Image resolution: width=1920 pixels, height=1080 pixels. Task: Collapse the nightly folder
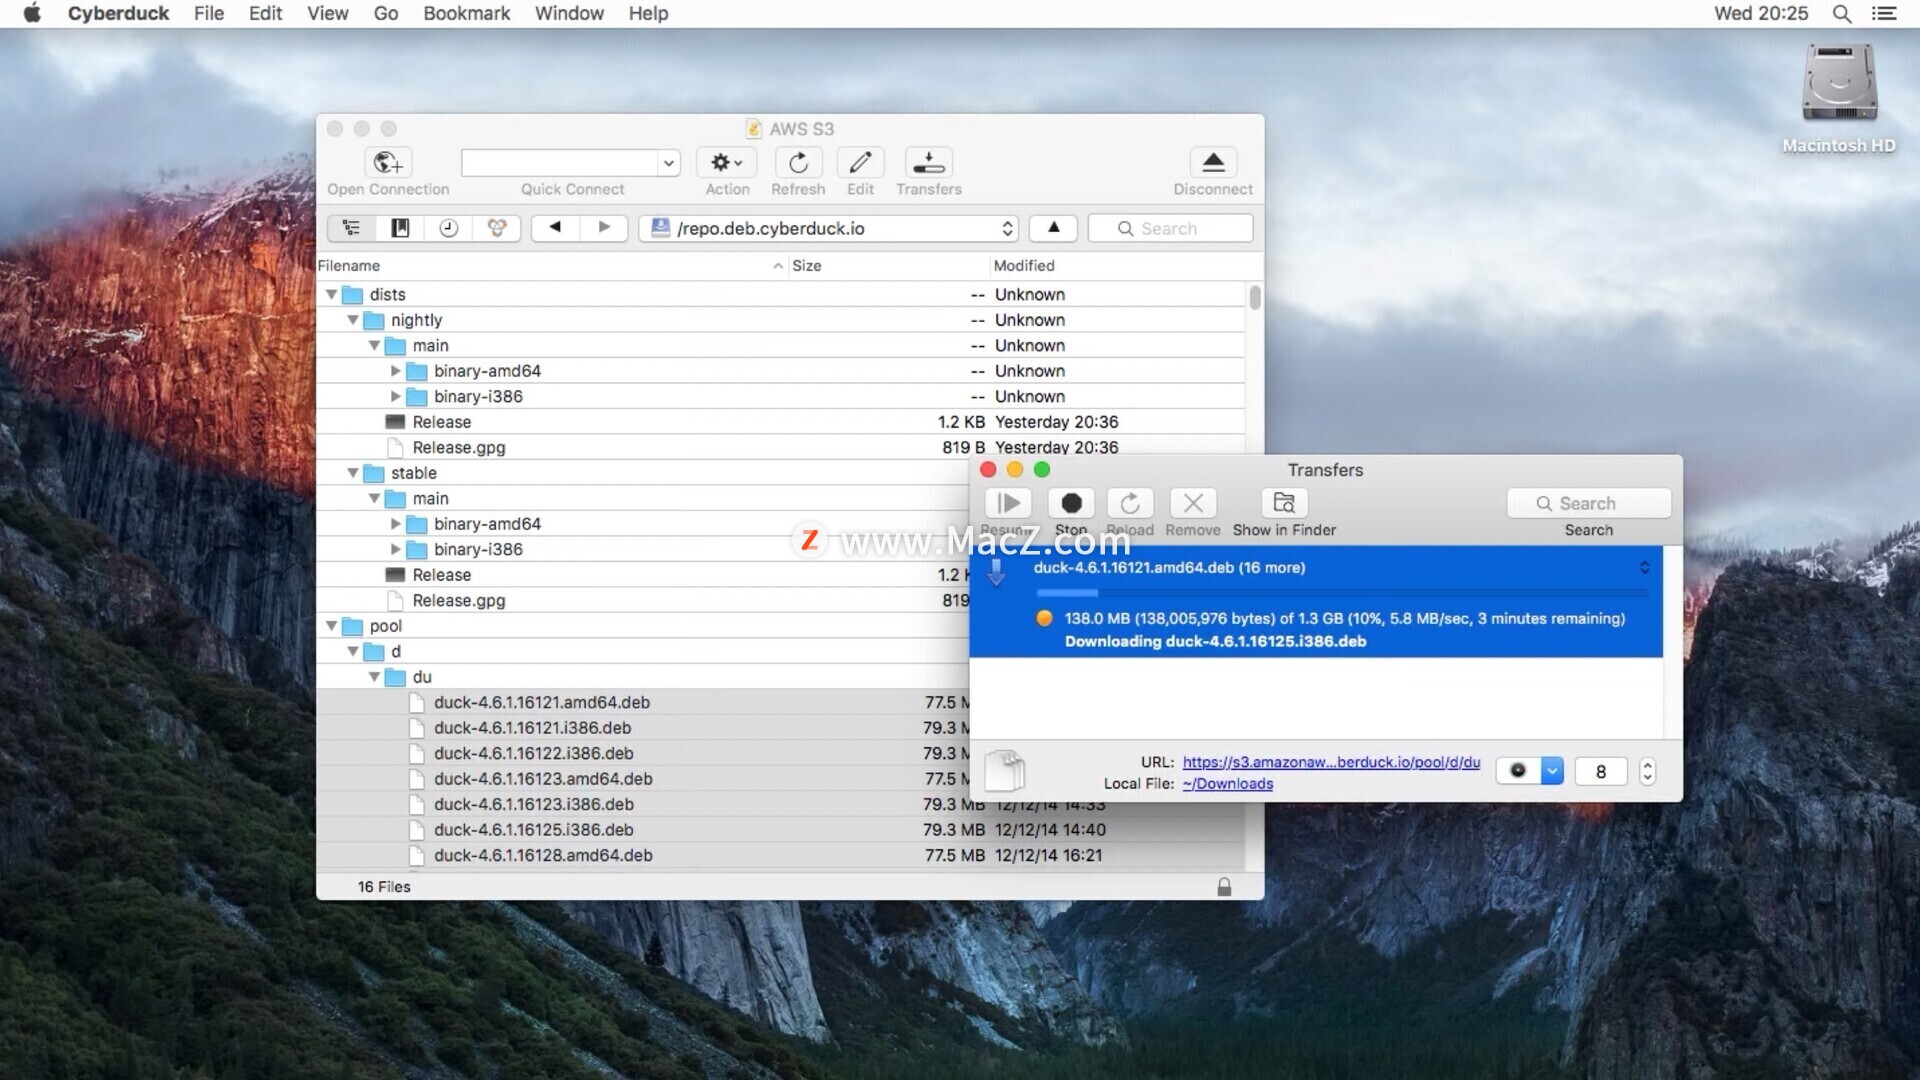pyautogui.click(x=353, y=320)
